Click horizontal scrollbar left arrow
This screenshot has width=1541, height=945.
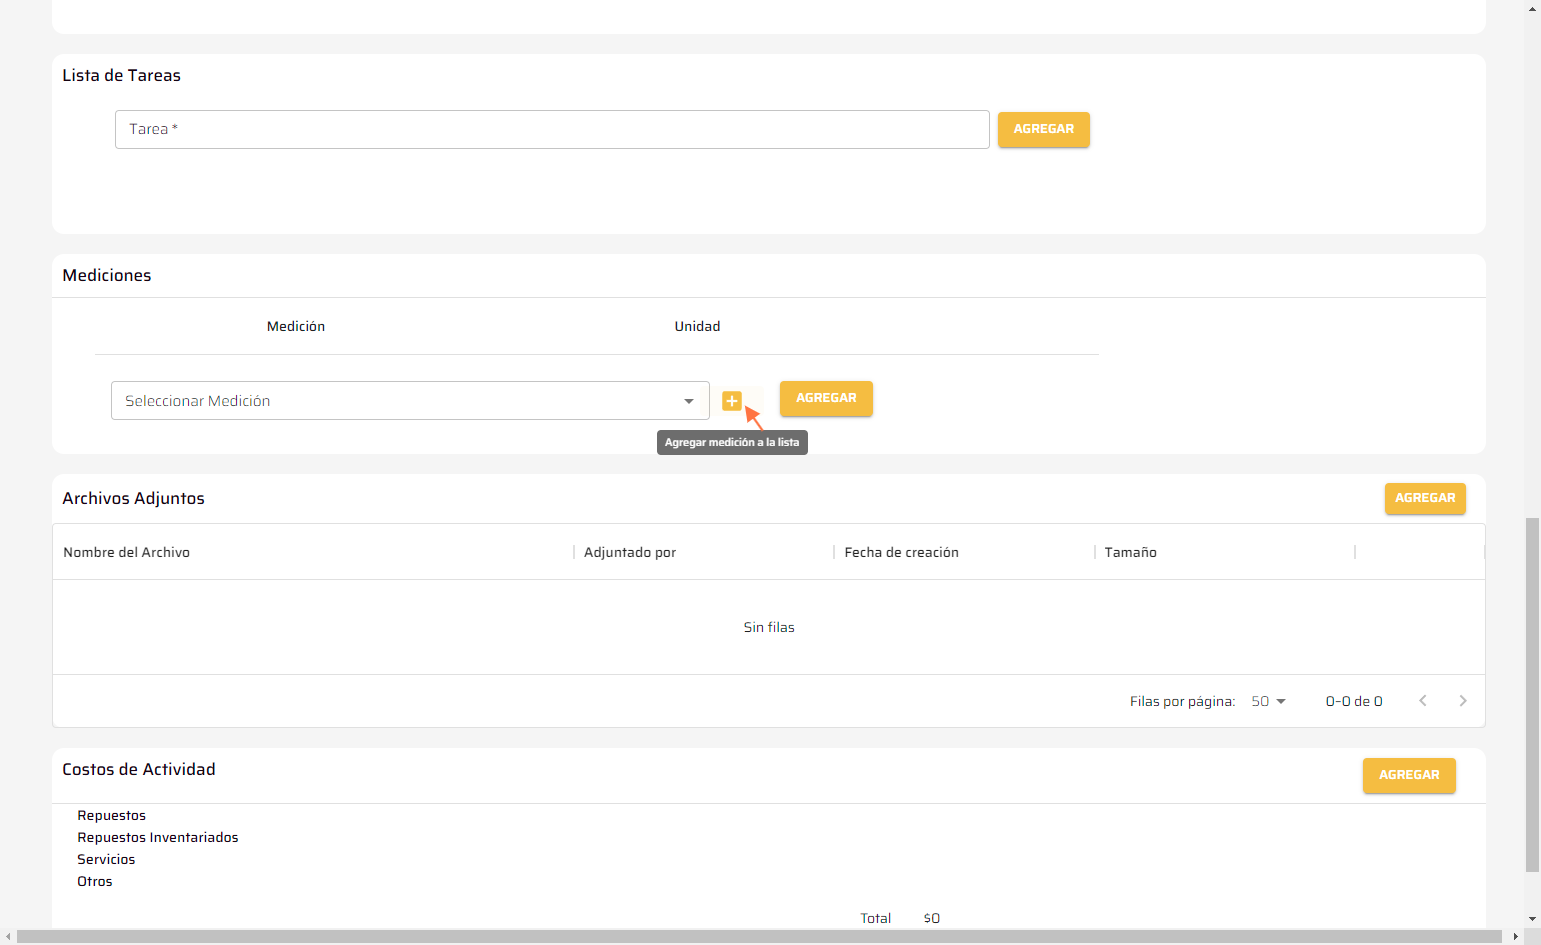8,937
